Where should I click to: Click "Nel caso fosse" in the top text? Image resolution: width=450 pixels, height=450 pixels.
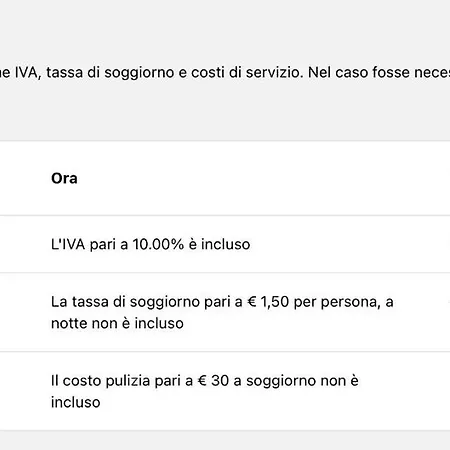(359, 72)
